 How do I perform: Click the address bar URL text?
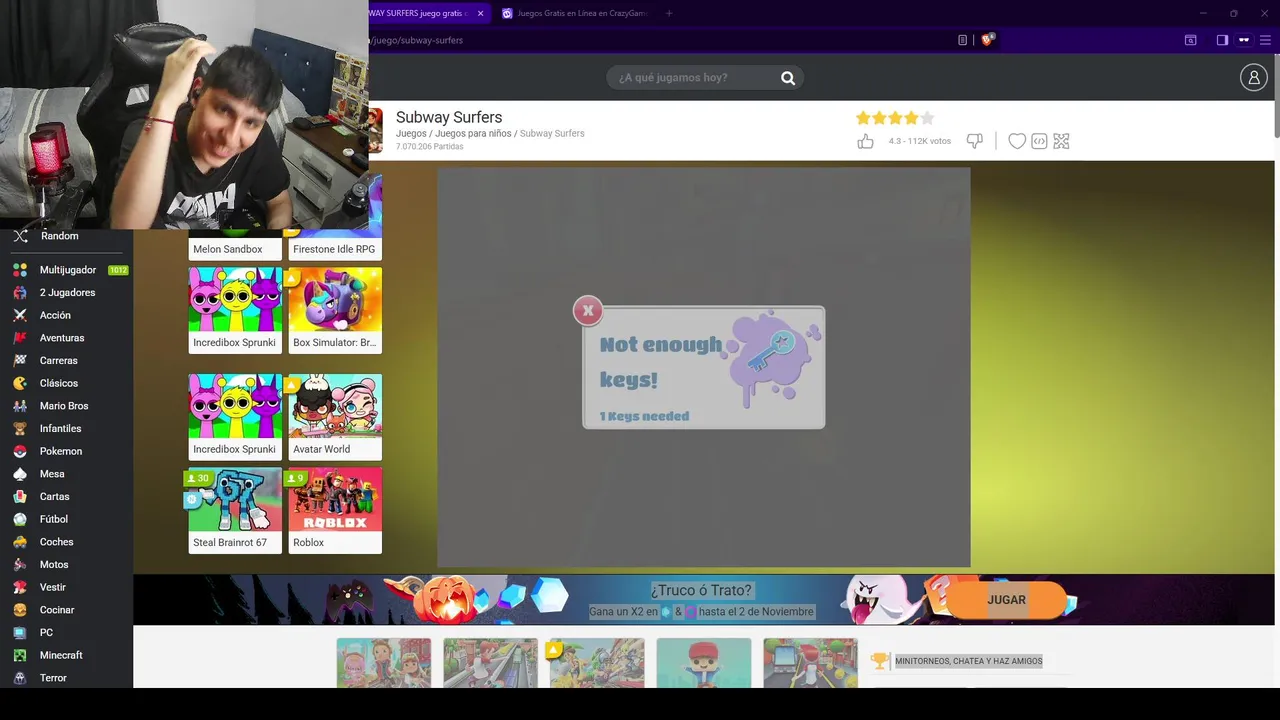click(x=417, y=40)
